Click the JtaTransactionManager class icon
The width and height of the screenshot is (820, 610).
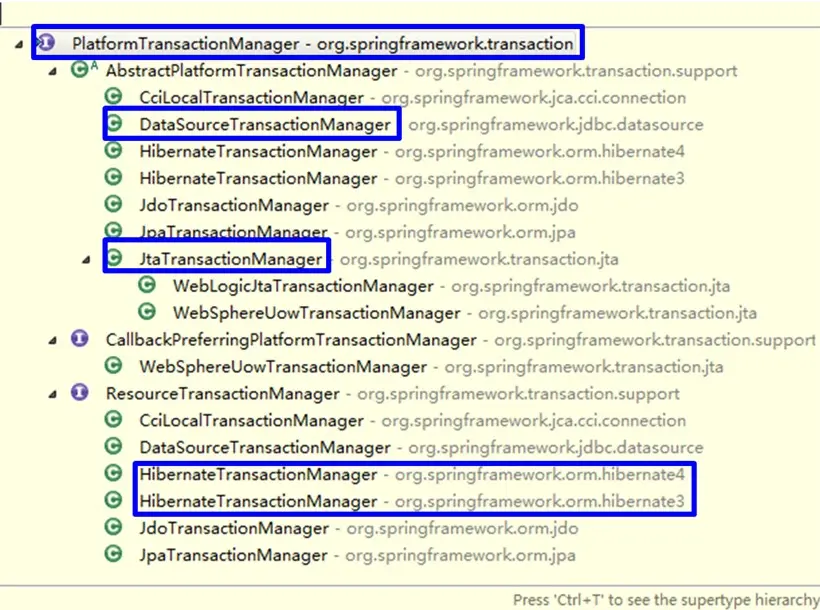113,257
